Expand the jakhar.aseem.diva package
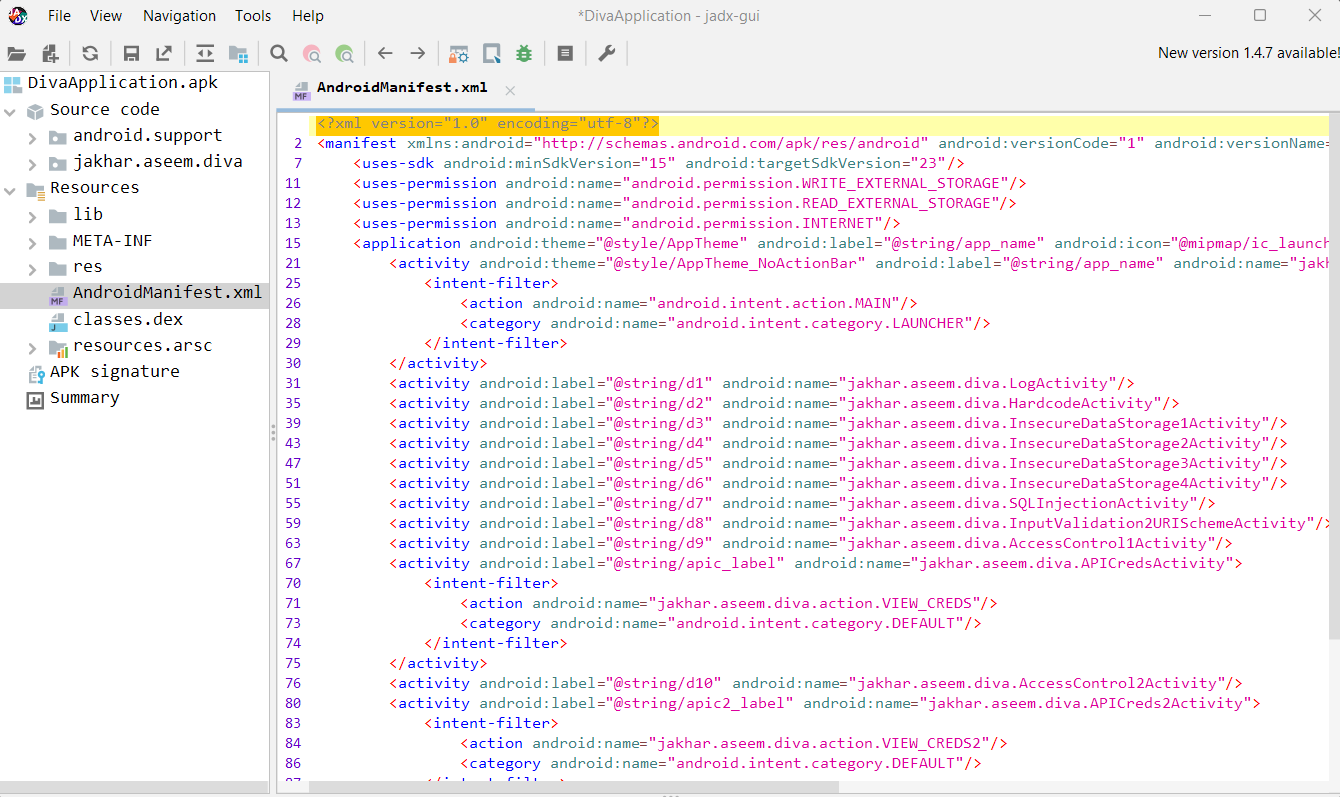 (x=32, y=162)
